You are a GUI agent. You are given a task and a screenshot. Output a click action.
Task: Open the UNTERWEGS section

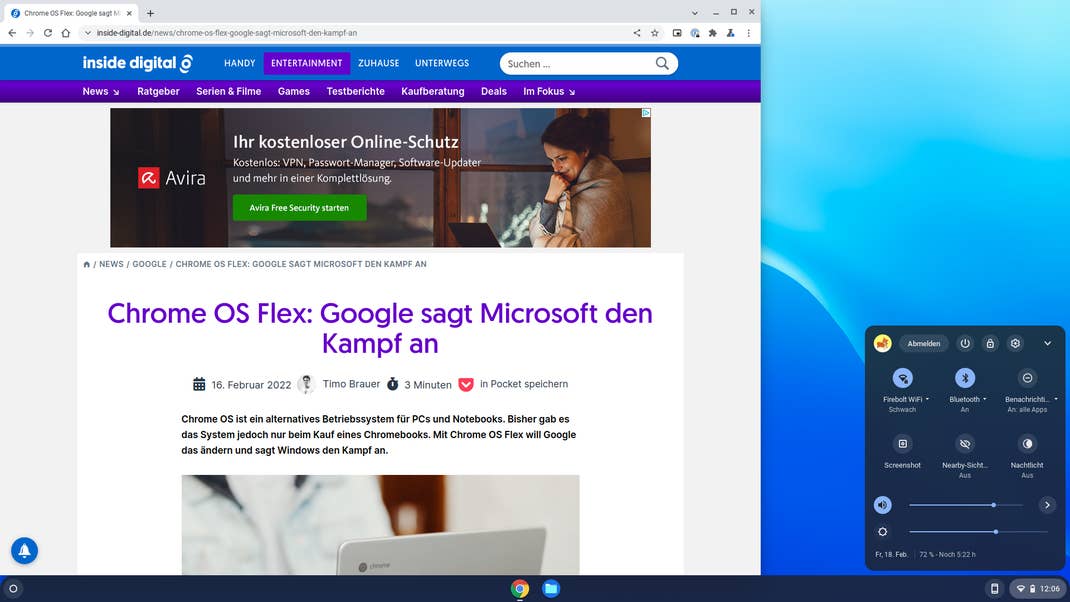pos(442,63)
